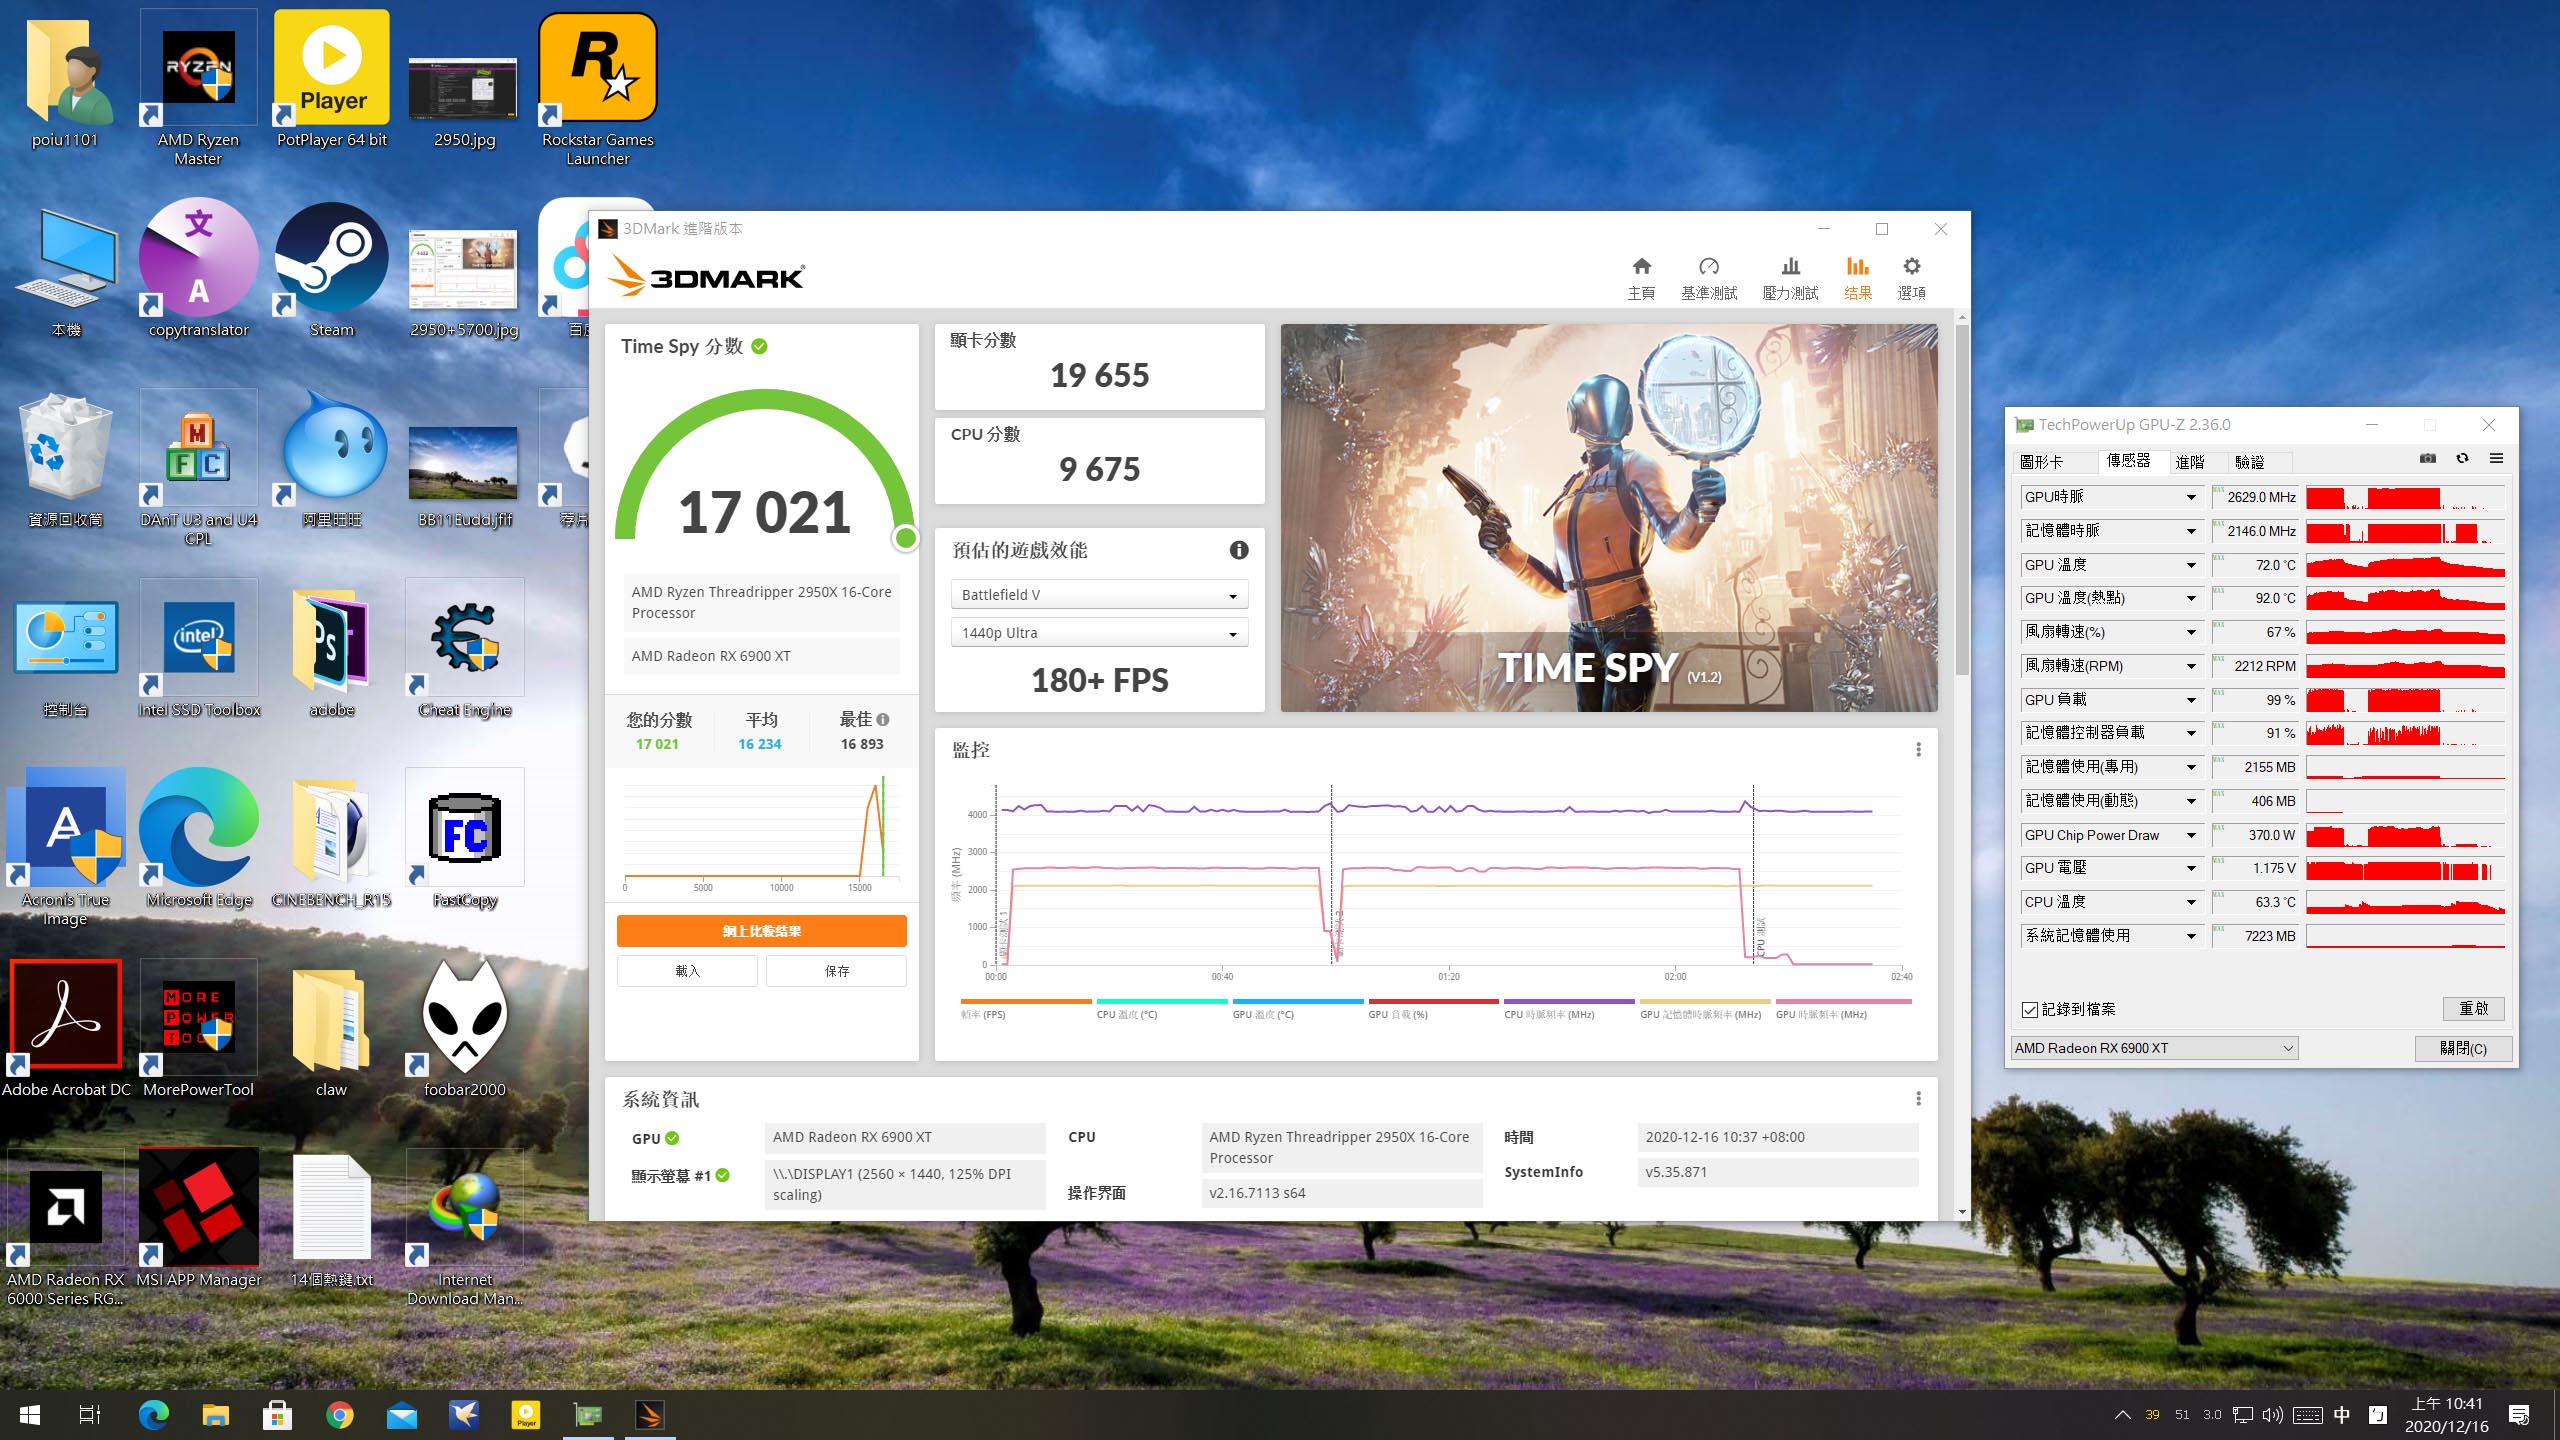This screenshot has height=1440, width=2560.
Task: Open Battlefield V game dropdown
Action: click(1099, 595)
